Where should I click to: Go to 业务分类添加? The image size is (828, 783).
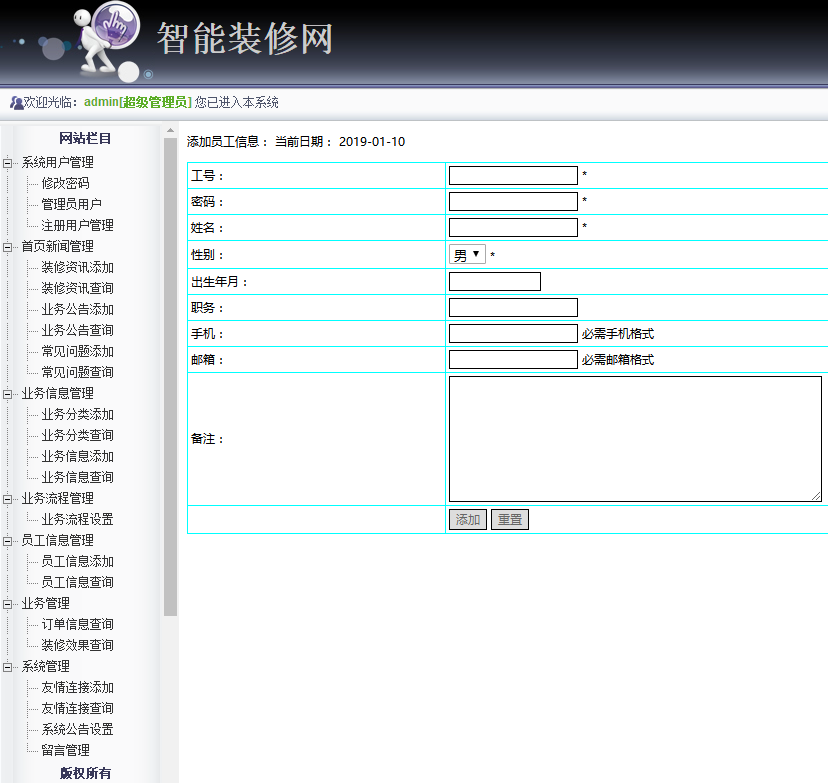[x=78, y=414]
